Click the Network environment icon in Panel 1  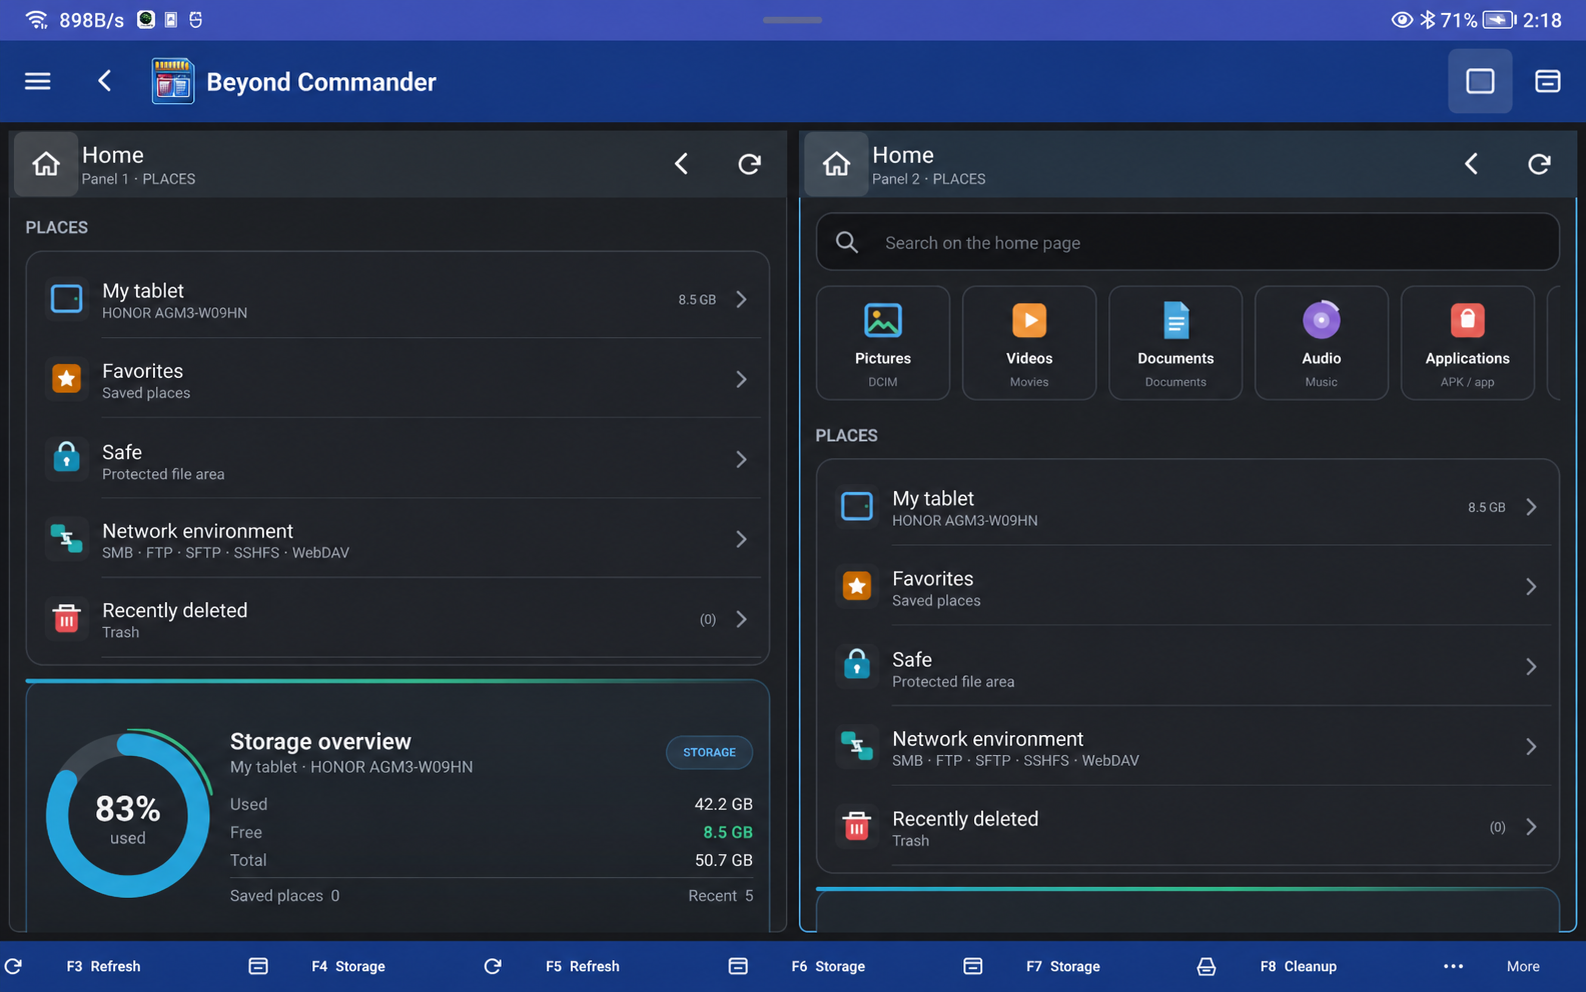(x=67, y=539)
